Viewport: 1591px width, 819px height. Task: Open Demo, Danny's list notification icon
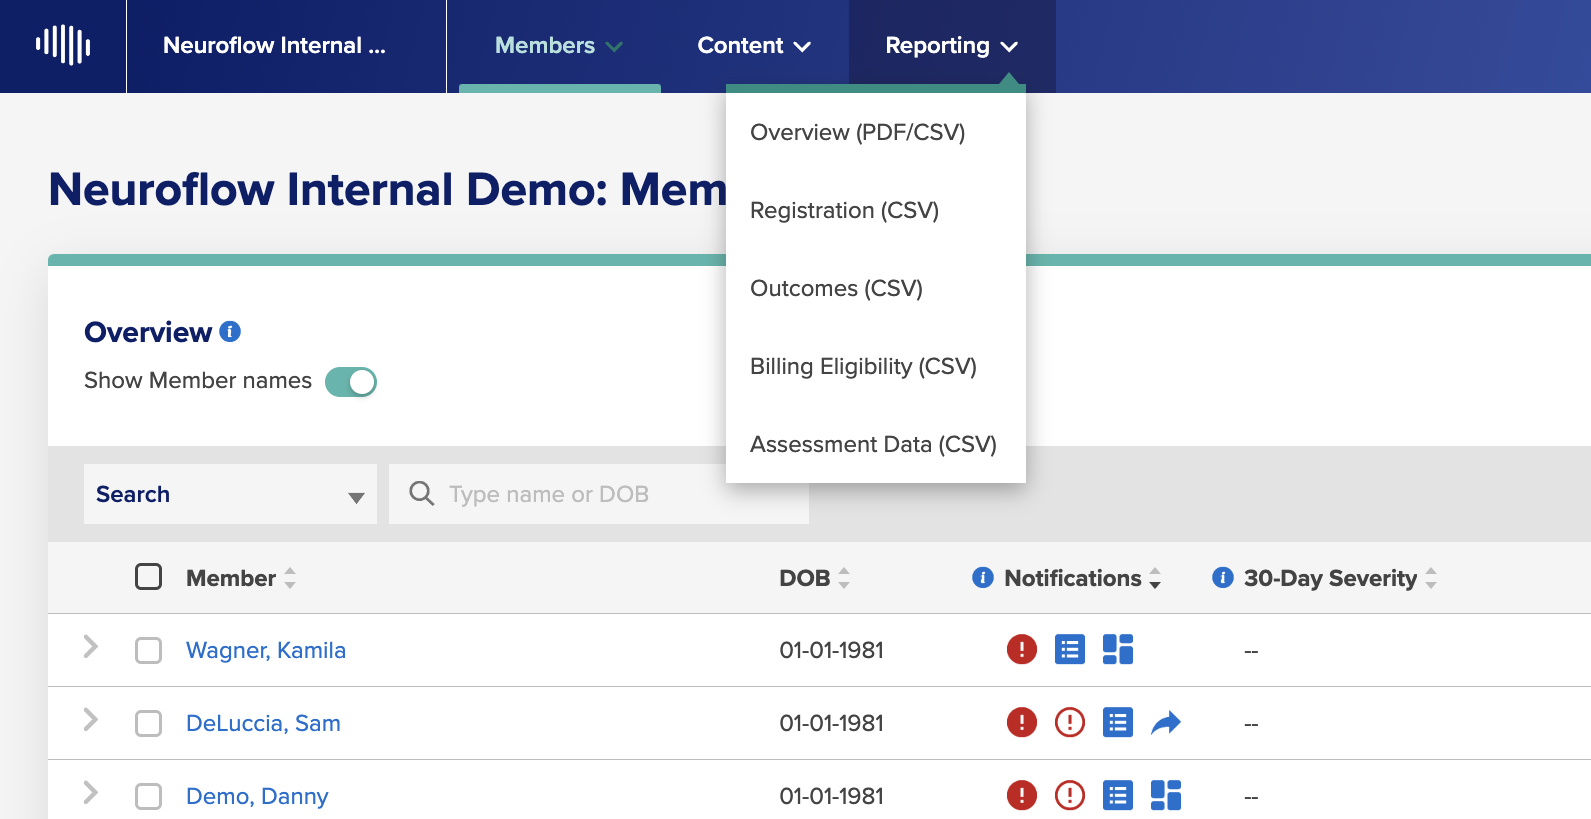click(1117, 795)
